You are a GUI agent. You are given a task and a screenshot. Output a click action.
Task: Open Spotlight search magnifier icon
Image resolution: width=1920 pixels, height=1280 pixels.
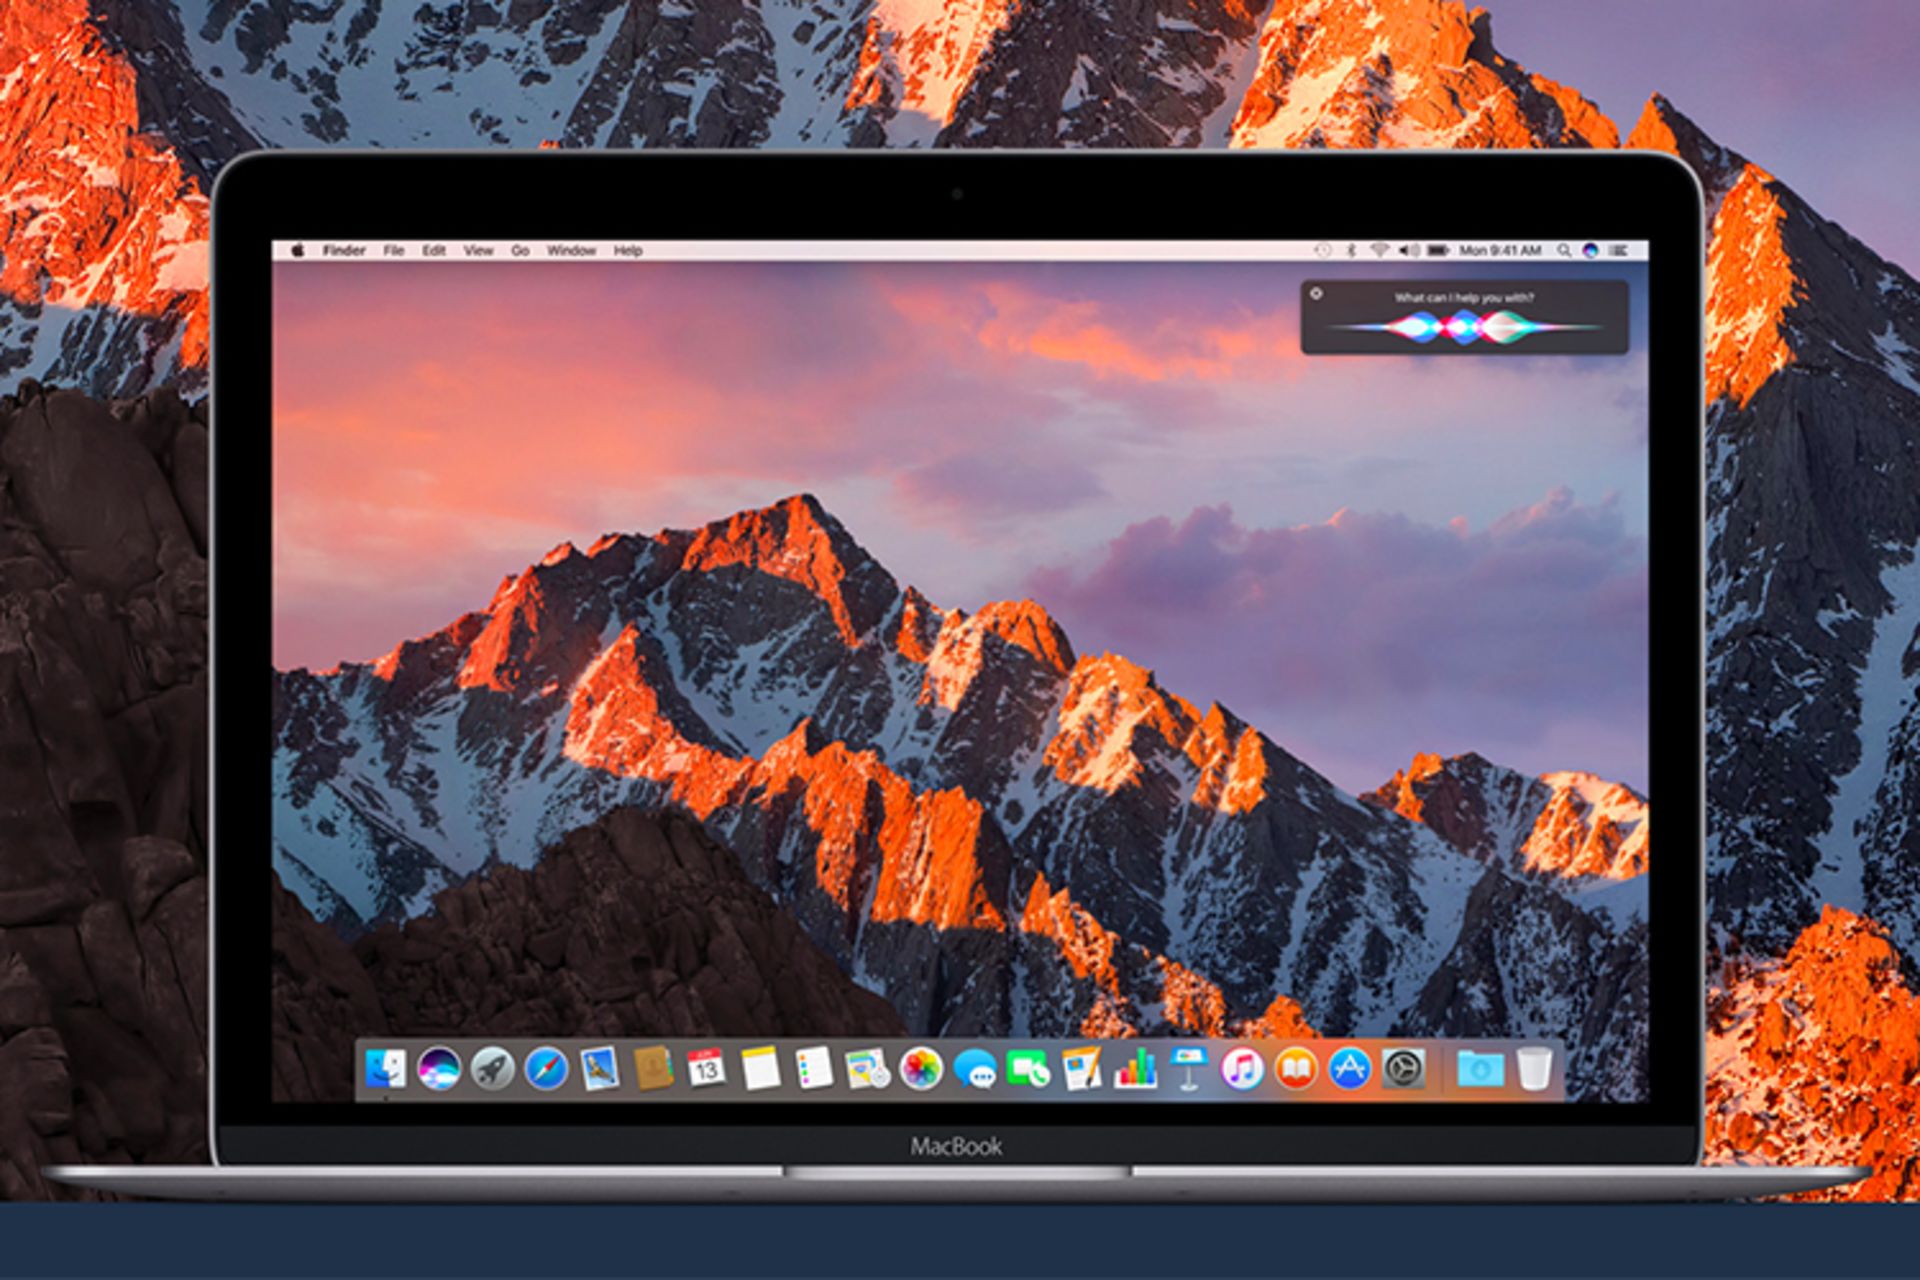pyautogui.click(x=1564, y=250)
